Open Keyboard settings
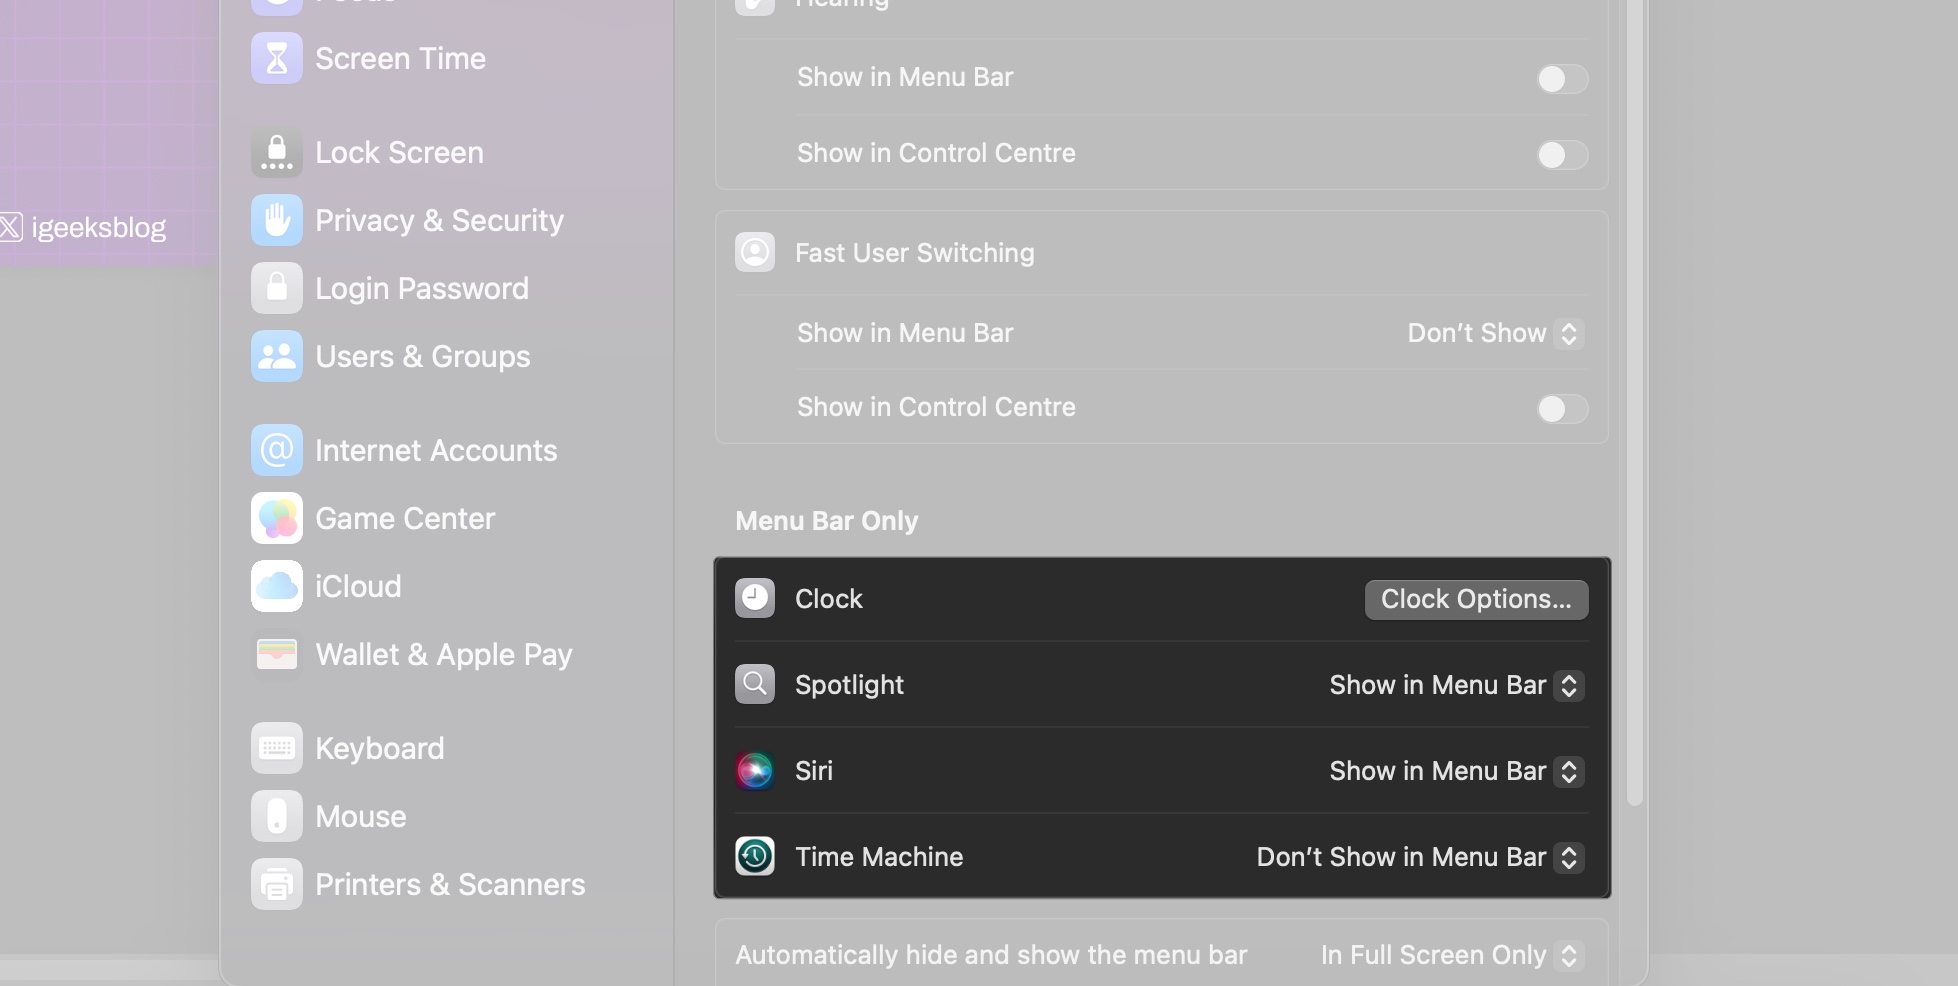This screenshot has height=986, width=1958. 379,747
